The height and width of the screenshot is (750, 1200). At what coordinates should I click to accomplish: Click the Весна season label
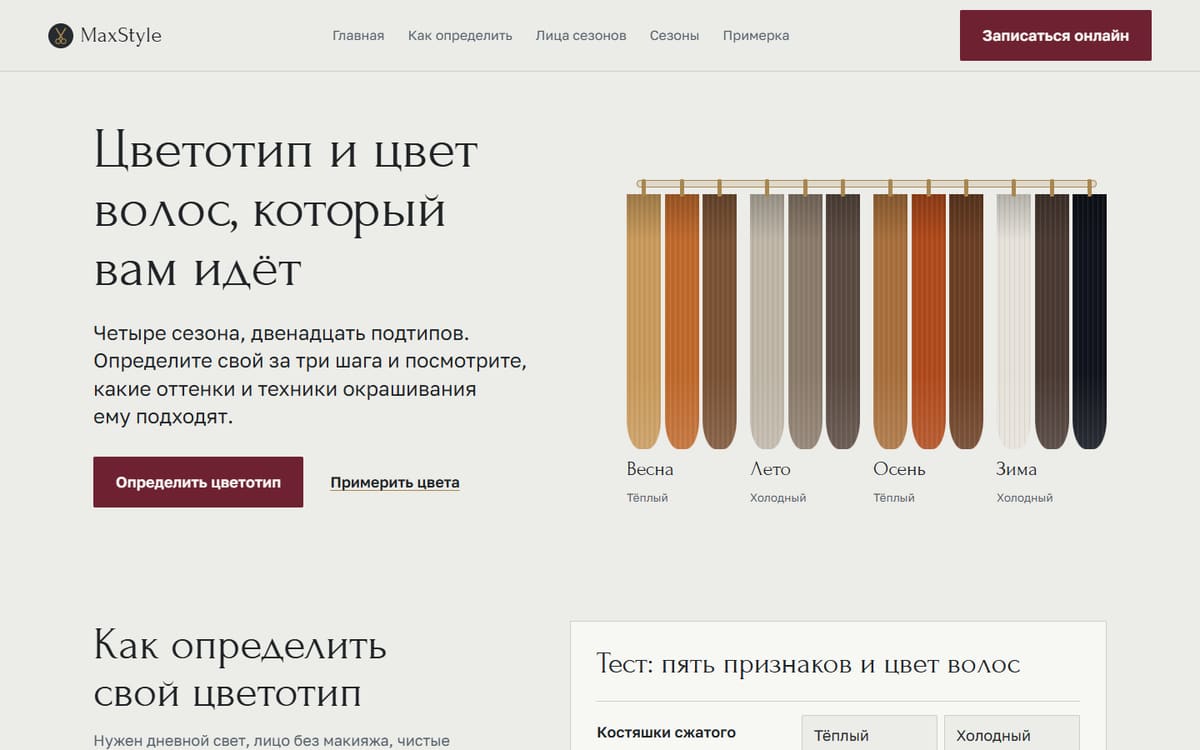pos(650,469)
